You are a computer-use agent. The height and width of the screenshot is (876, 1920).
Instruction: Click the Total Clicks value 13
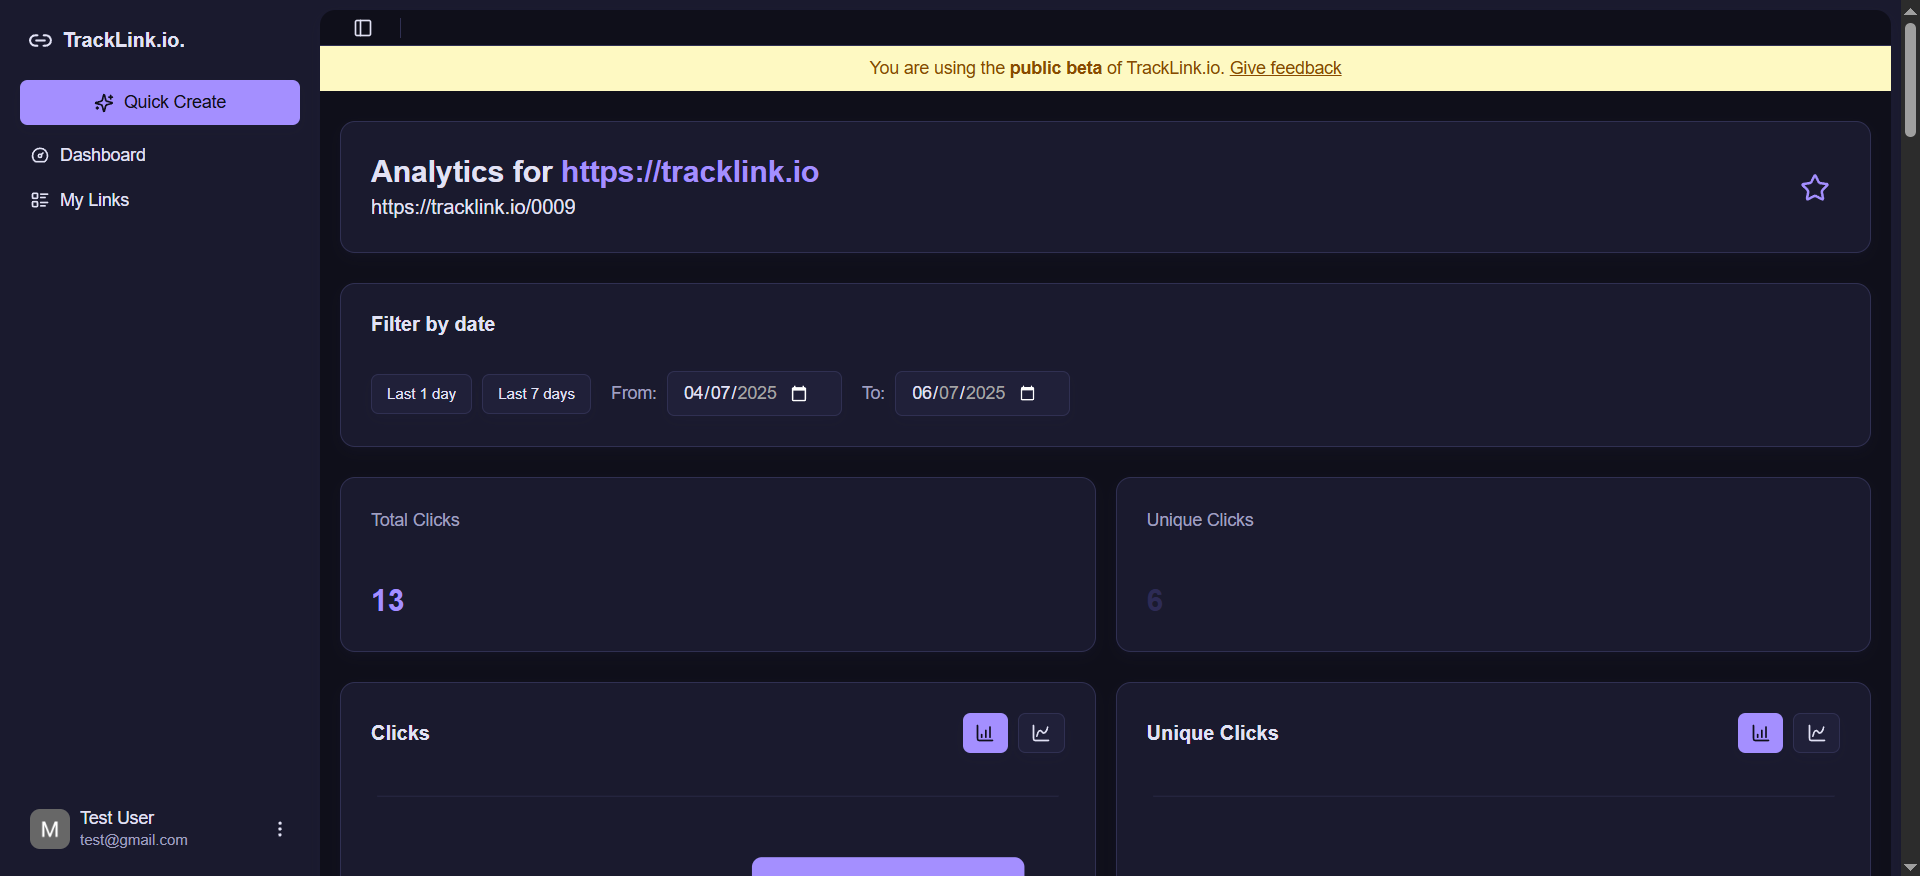(x=388, y=600)
